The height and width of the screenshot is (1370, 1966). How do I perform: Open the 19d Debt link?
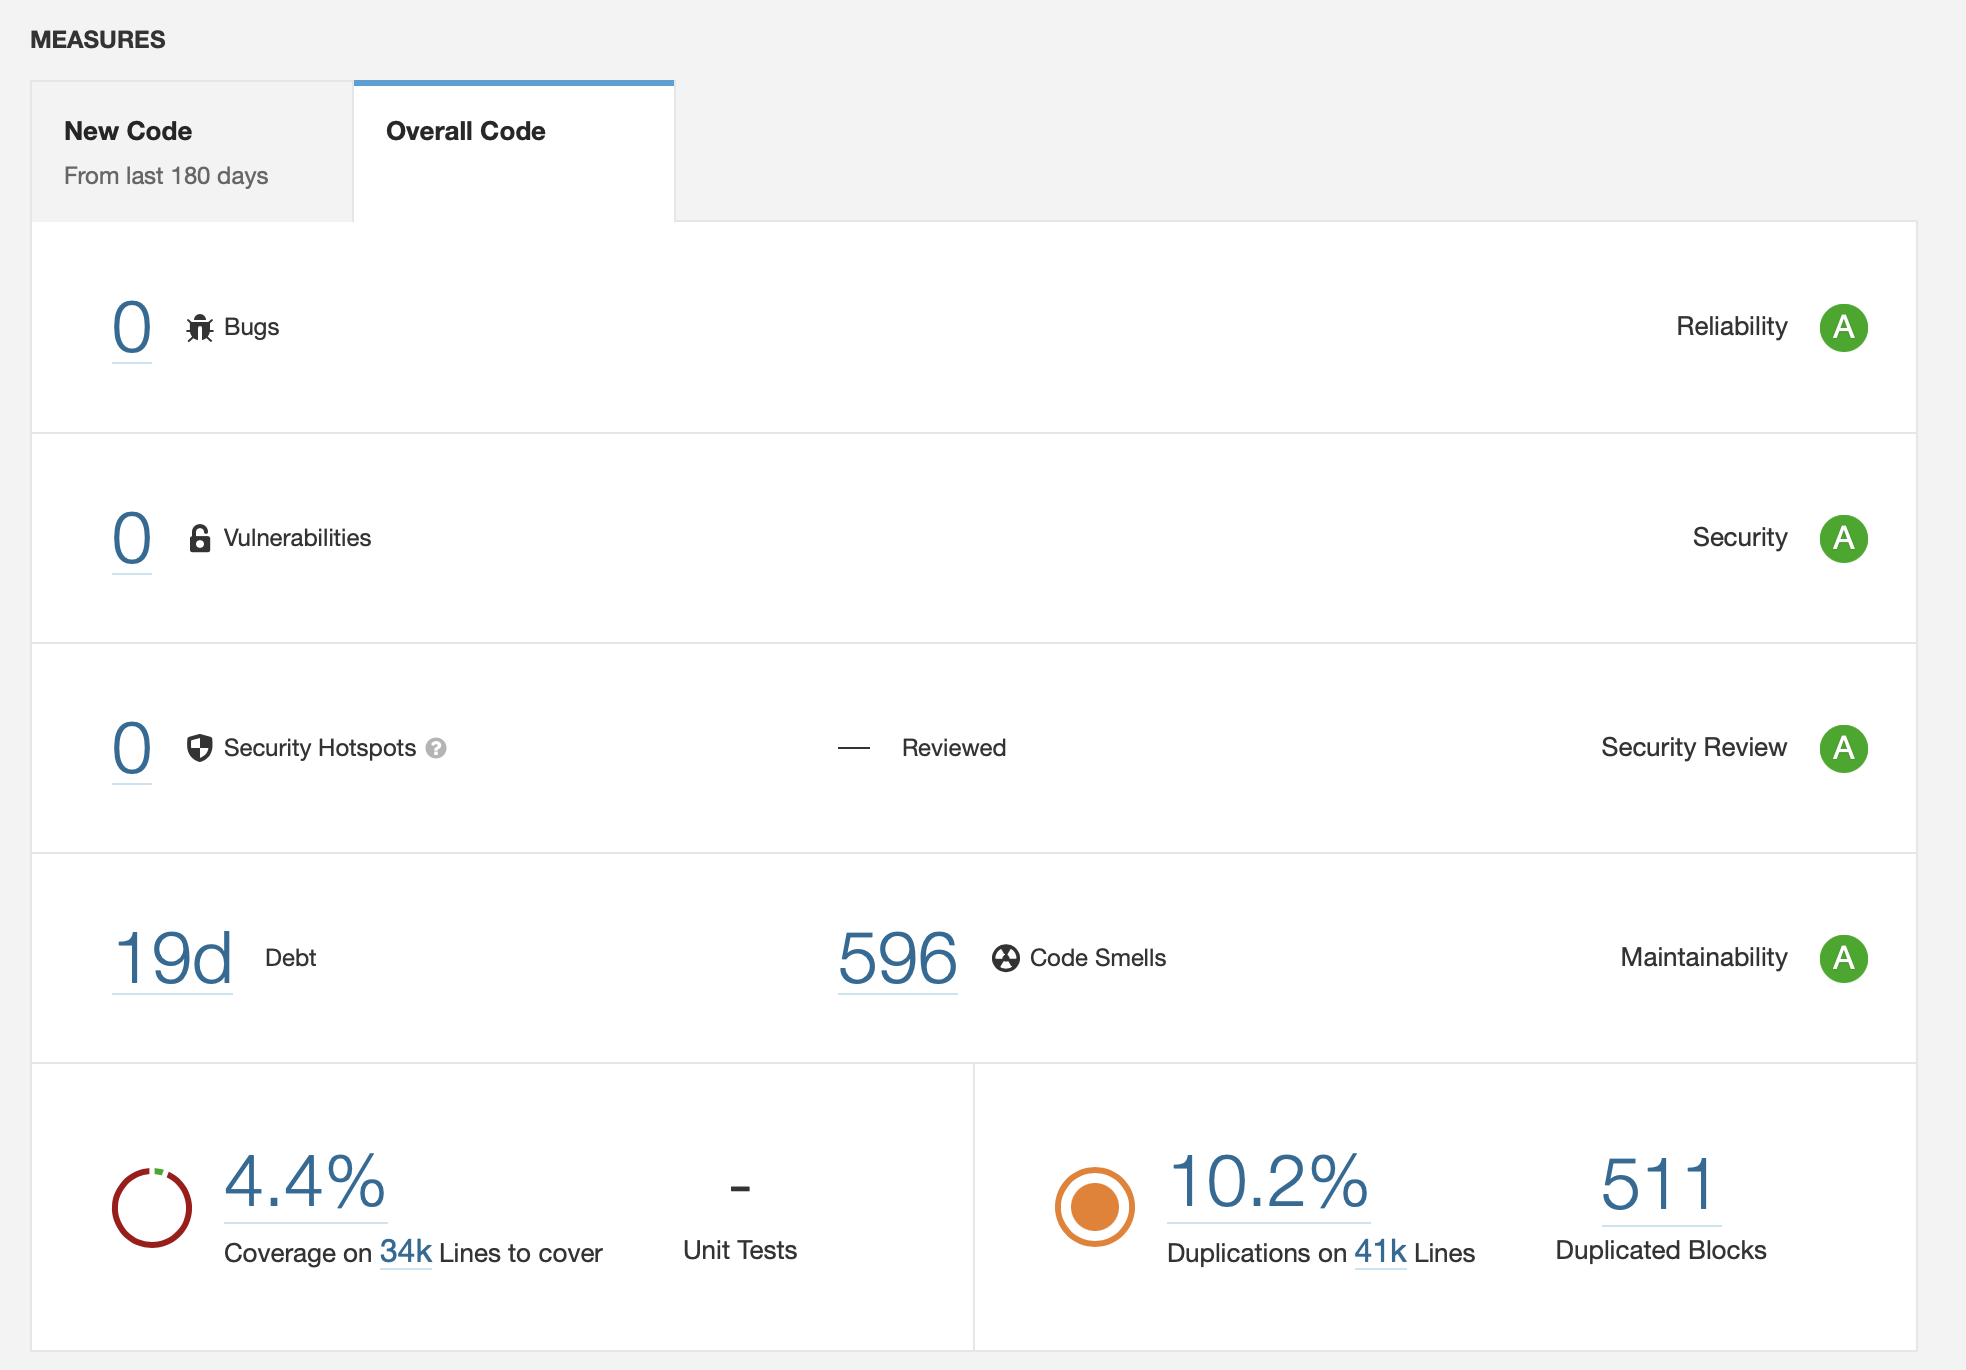pos(173,958)
